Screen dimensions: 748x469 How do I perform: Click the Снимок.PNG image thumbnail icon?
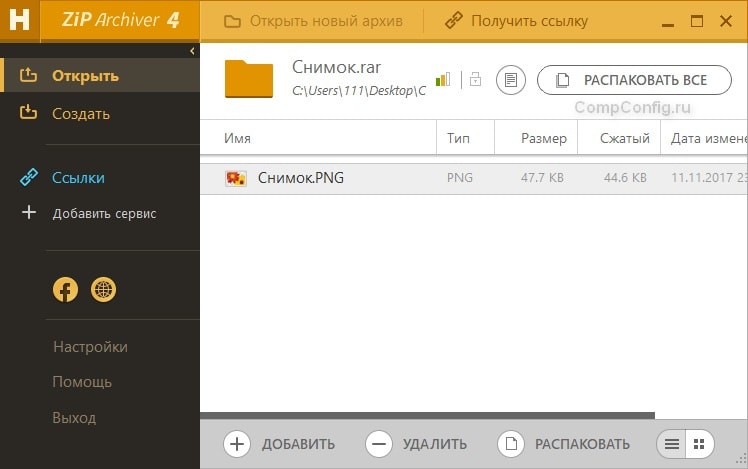[236, 178]
